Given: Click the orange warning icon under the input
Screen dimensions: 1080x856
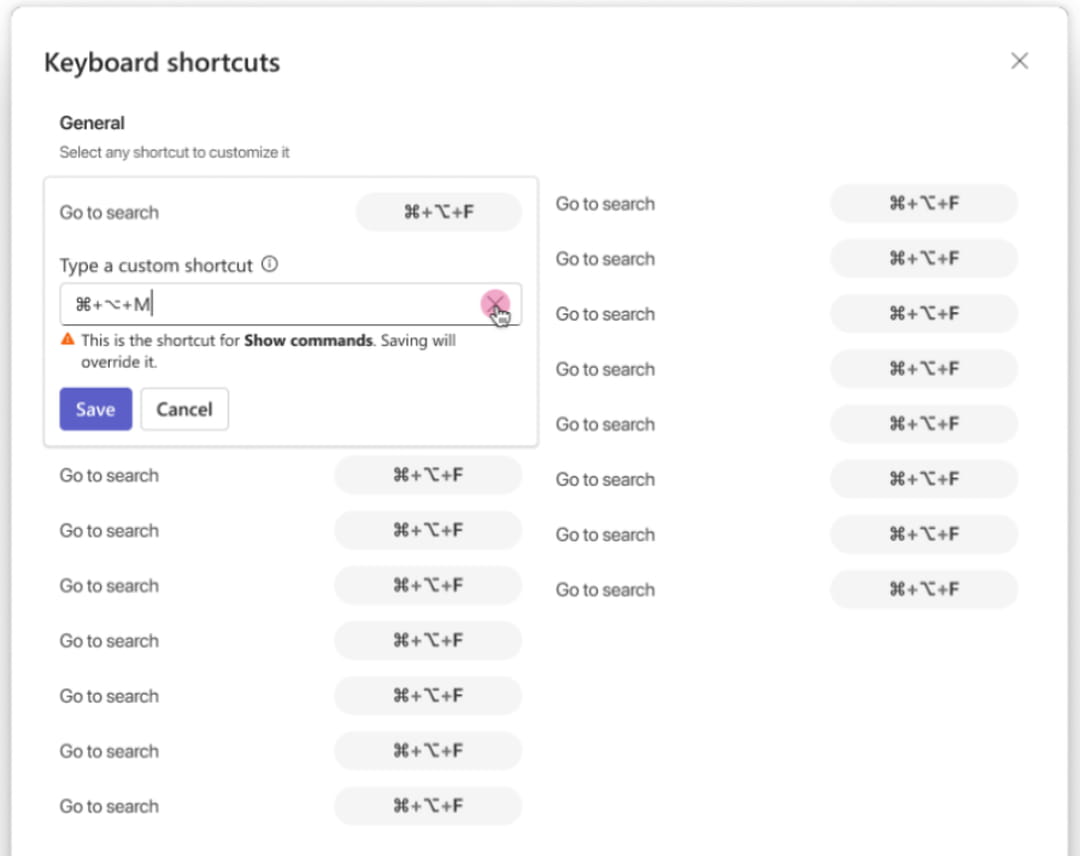Looking at the screenshot, I should click(x=68, y=340).
